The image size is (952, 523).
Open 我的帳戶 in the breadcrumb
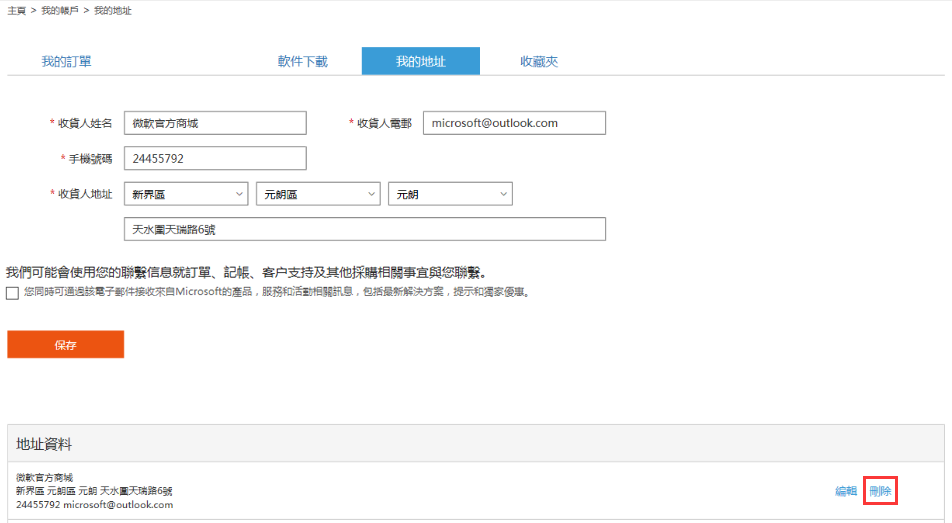click(x=61, y=10)
